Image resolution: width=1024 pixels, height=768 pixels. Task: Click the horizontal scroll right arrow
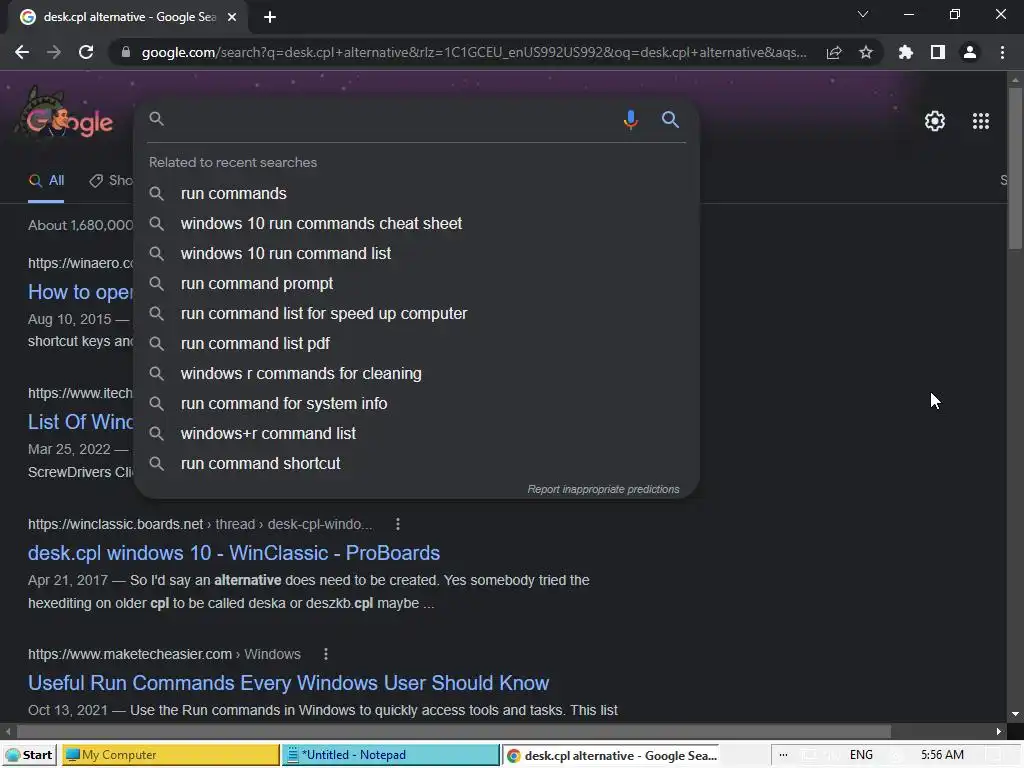(x=999, y=731)
